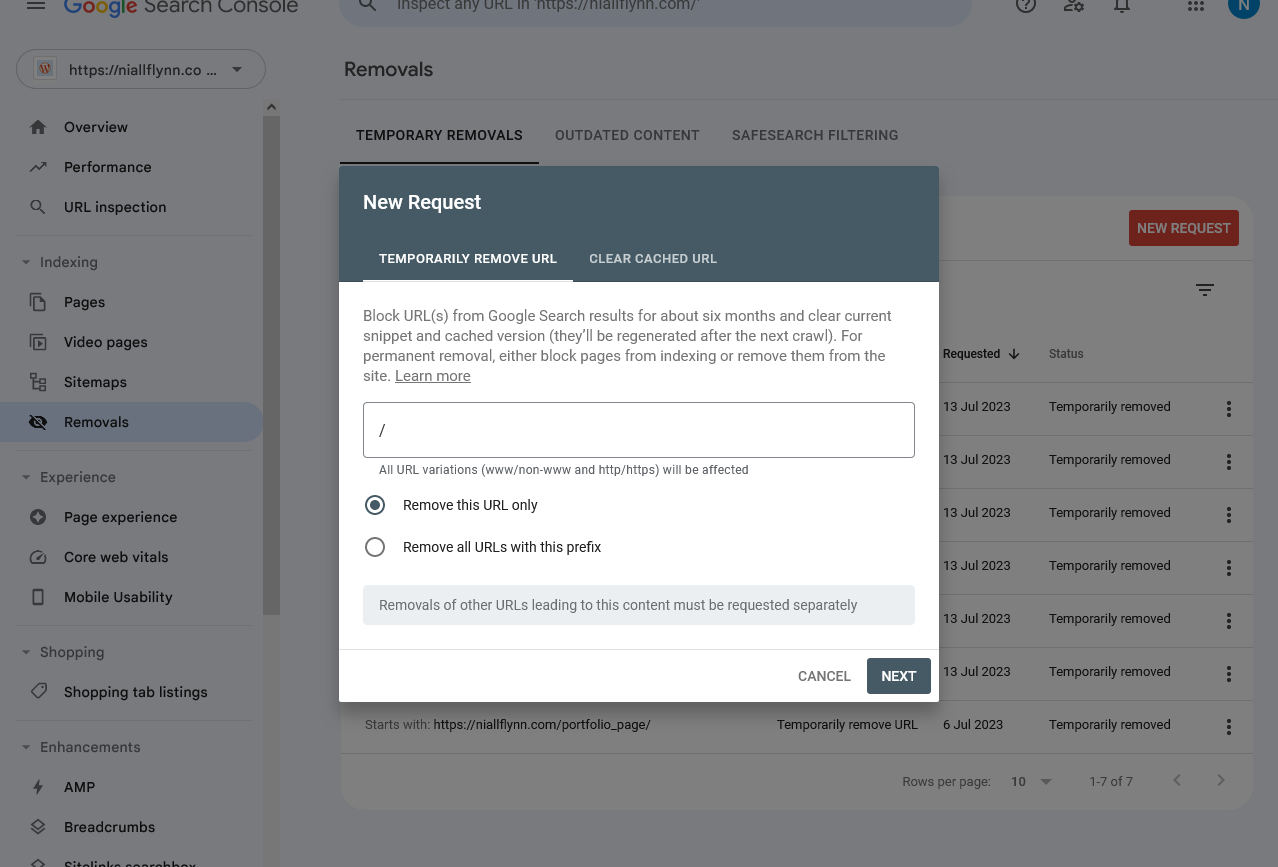The width and height of the screenshot is (1278, 867).
Task: Select Remove this URL only radio
Action: pos(375,505)
